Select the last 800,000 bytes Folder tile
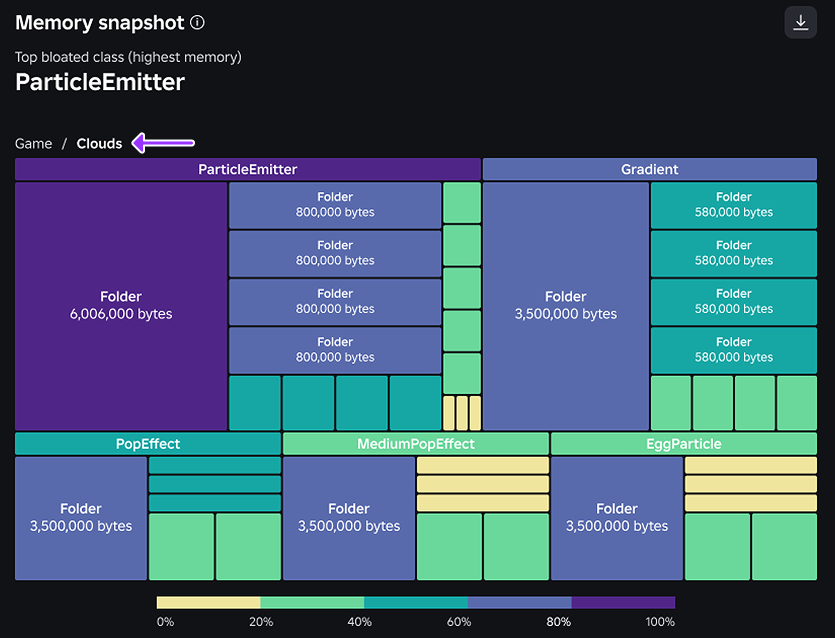This screenshot has width=835, height=638. point(335,350)
